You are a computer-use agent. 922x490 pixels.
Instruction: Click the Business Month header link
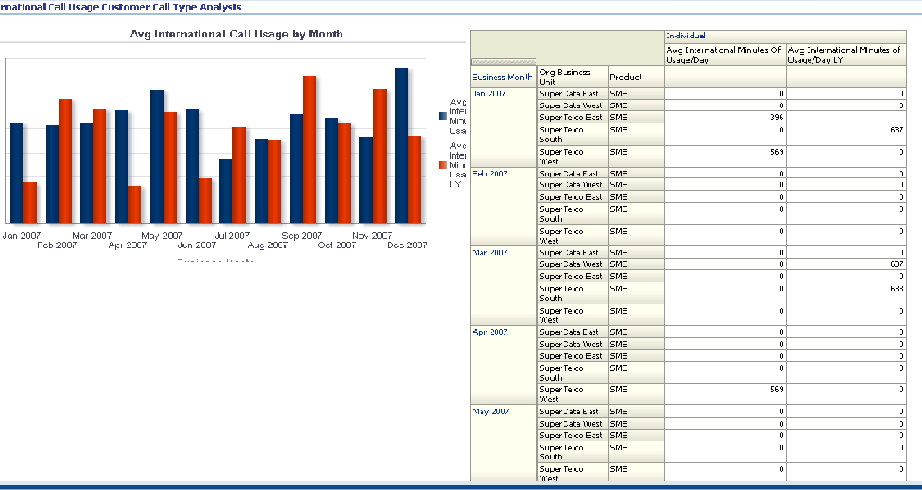pos(503,77)
